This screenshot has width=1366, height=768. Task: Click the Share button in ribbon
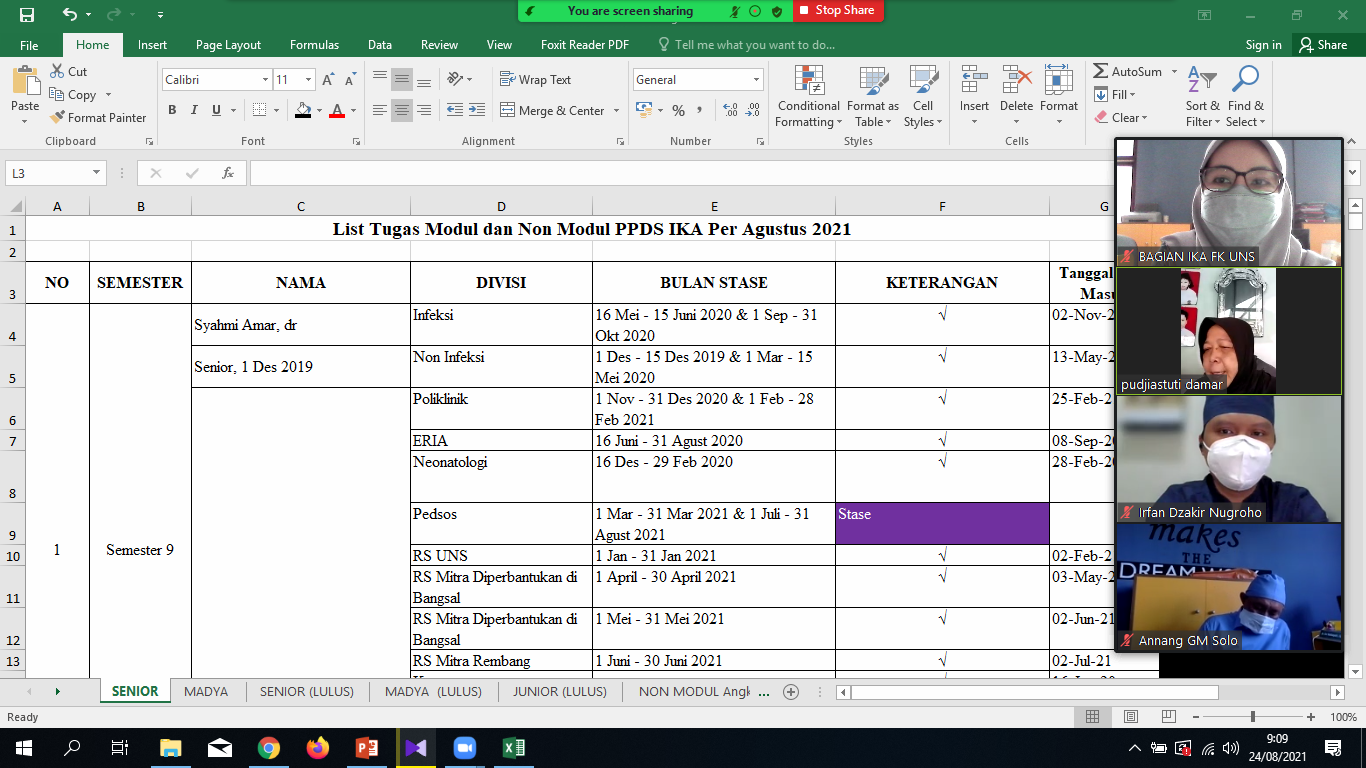(x=1322, y=45)
